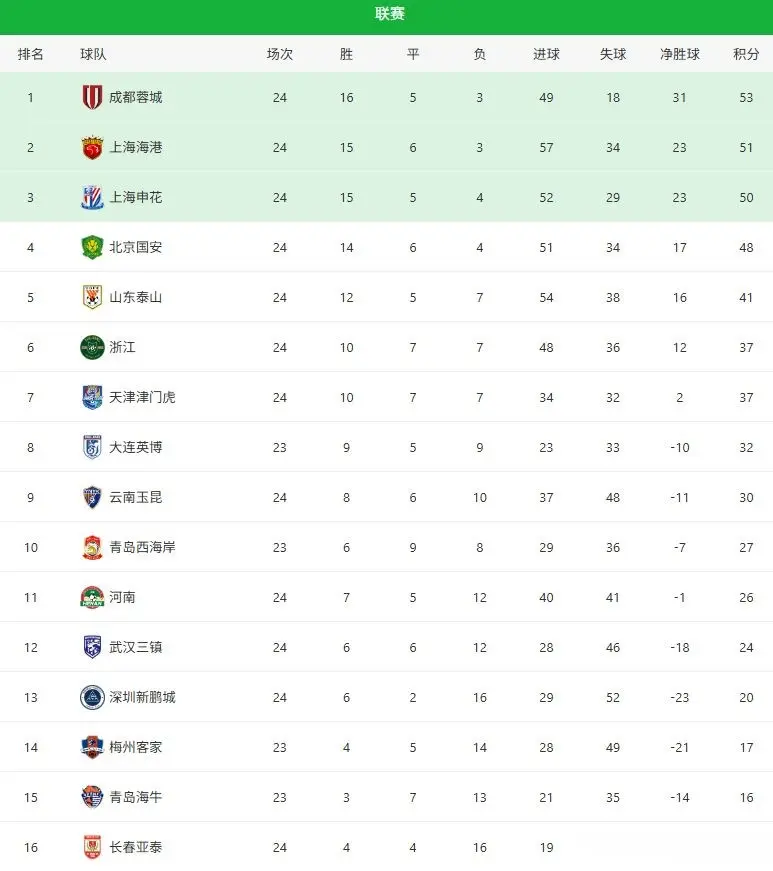Click the 云南玉昆 team logo
The image size is (773, 871).
click(x=92, y=497)
